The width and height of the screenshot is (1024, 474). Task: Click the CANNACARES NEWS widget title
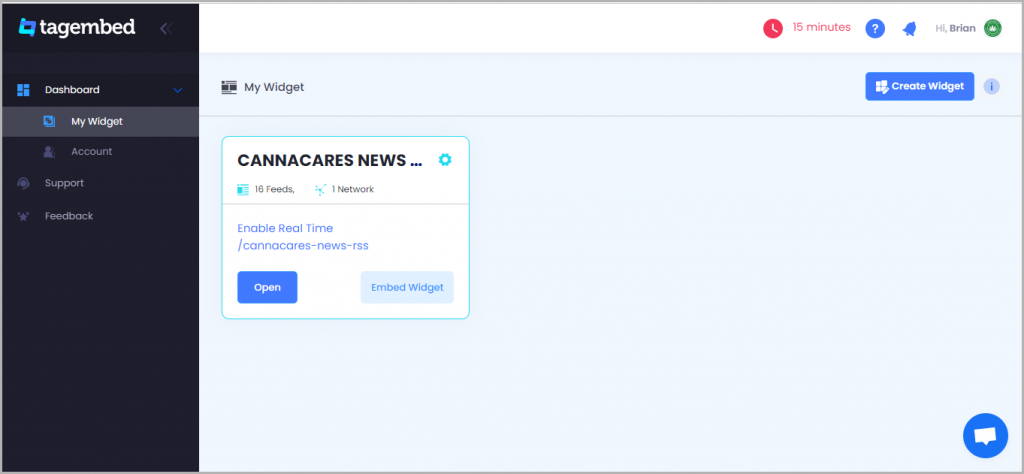pyautogui.click(x=330, y=160)
